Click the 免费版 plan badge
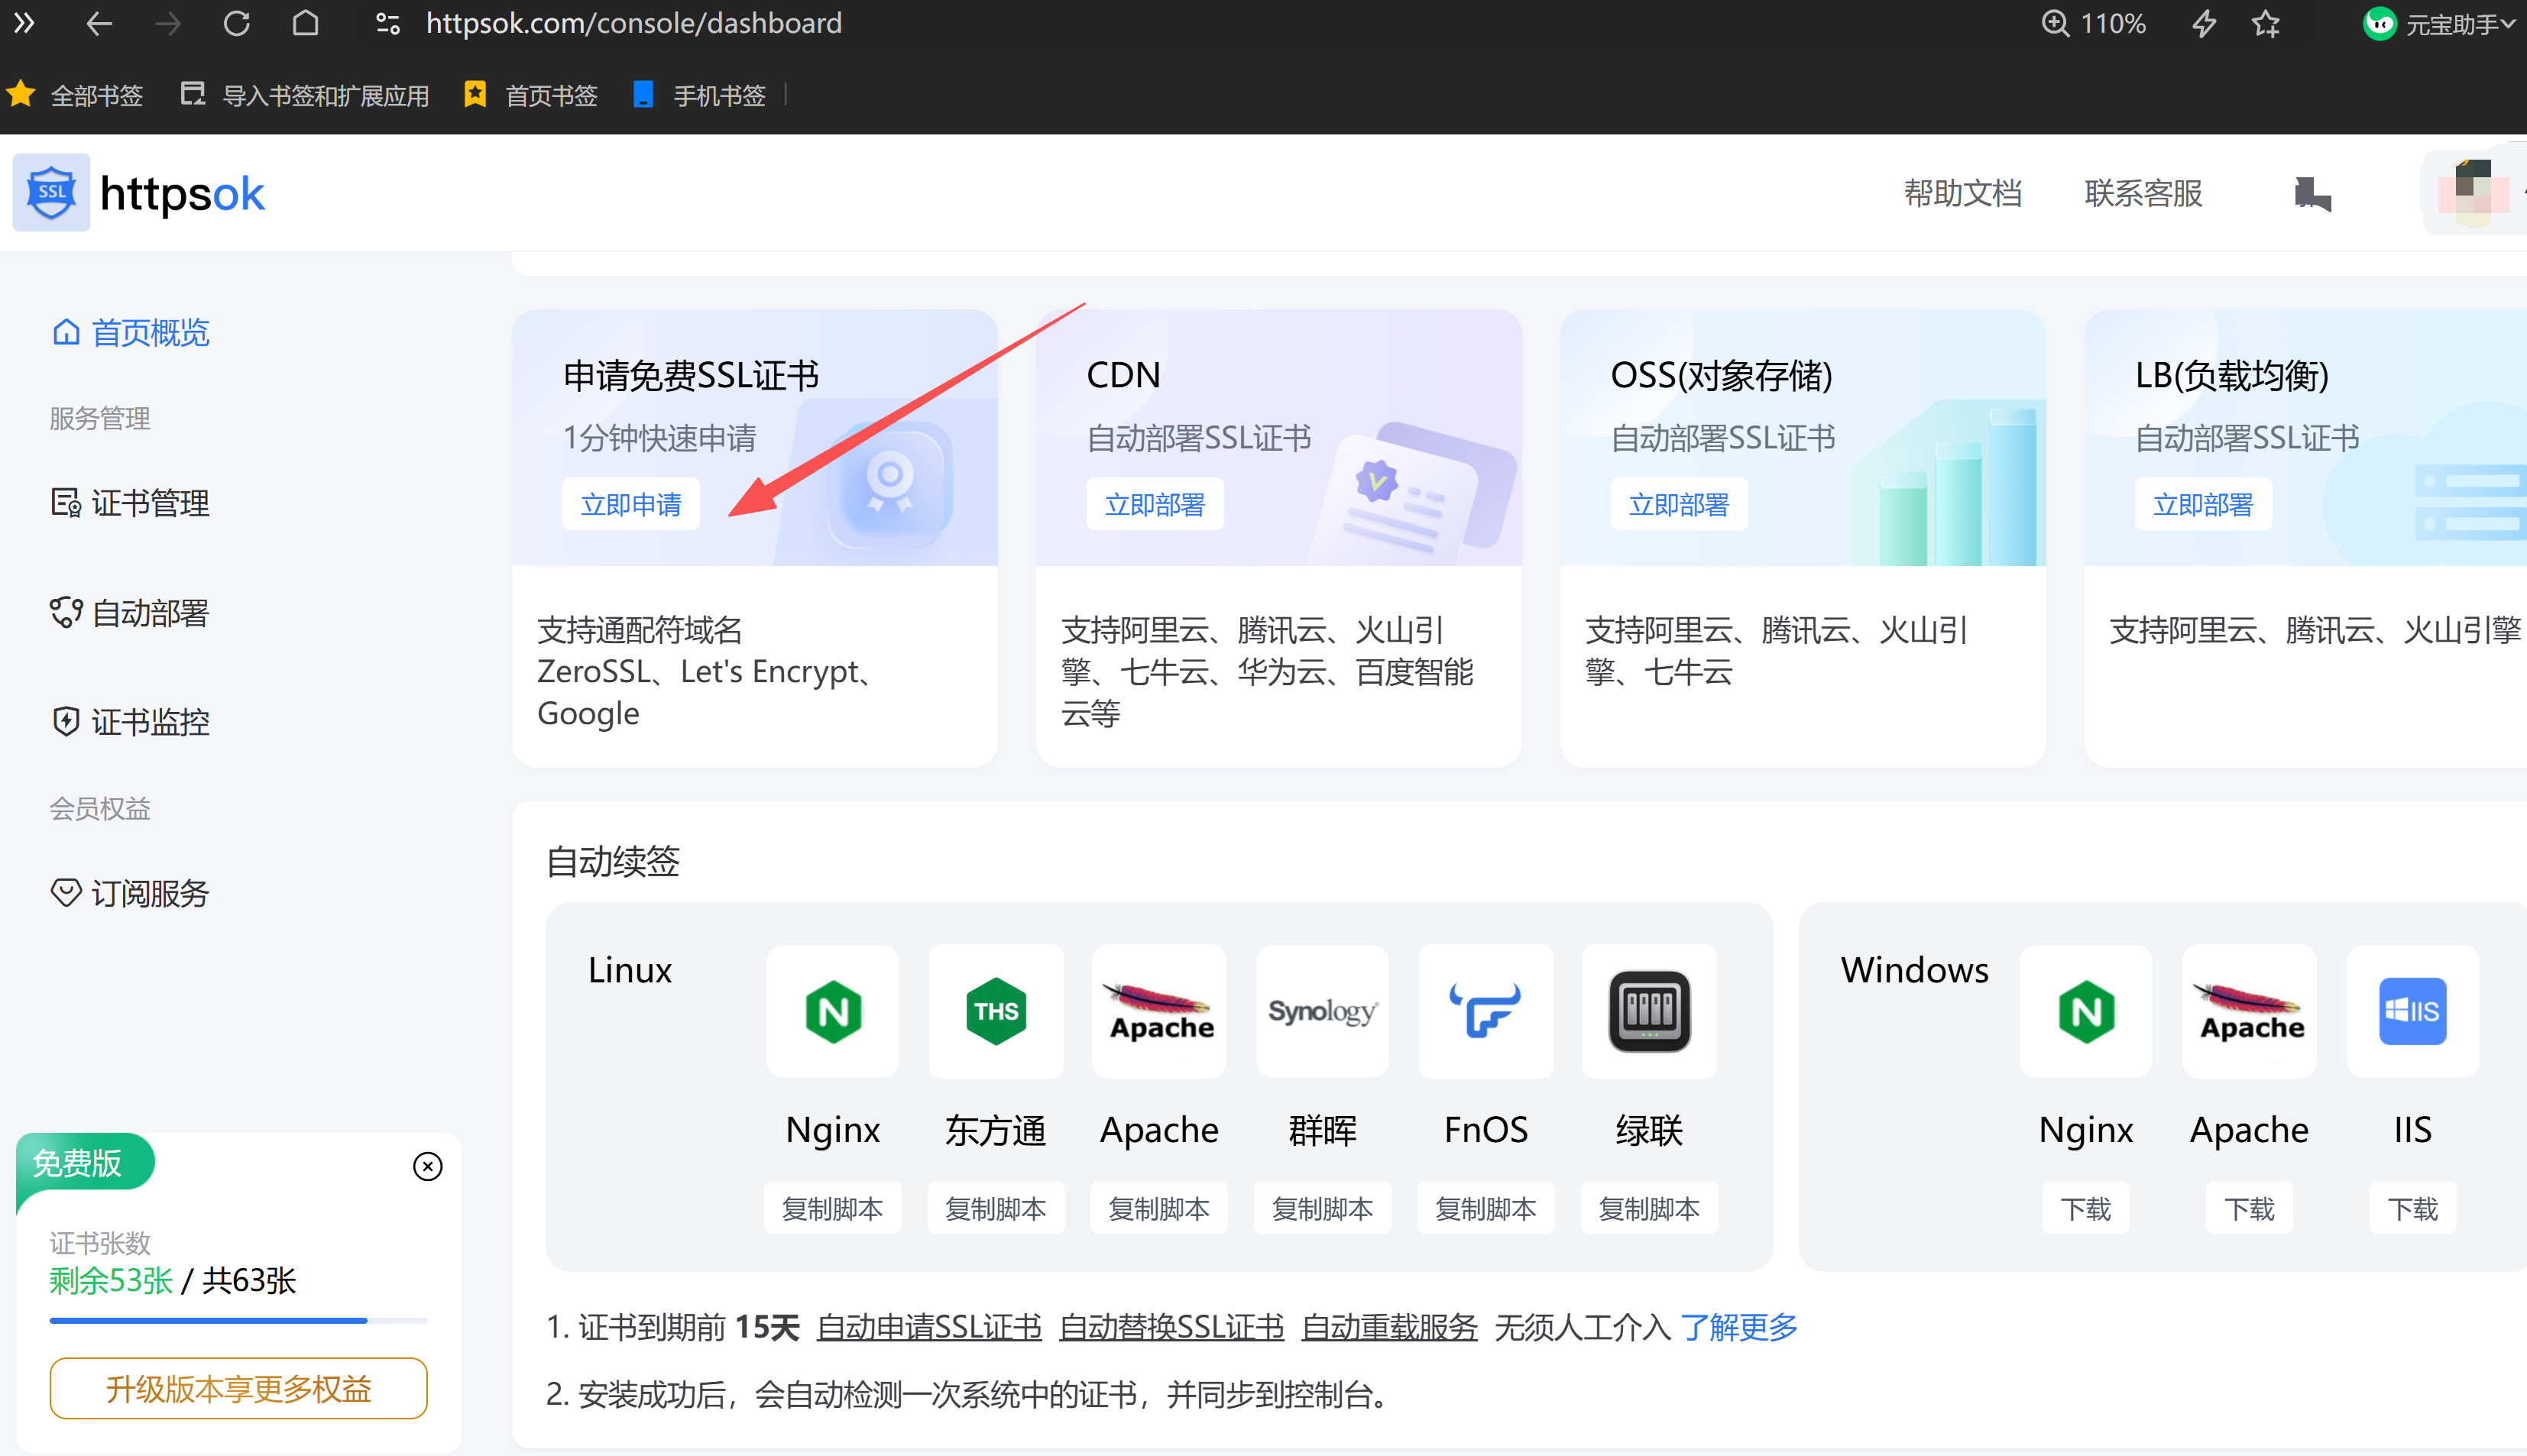The image size is (2527, 1456). 84,1162
